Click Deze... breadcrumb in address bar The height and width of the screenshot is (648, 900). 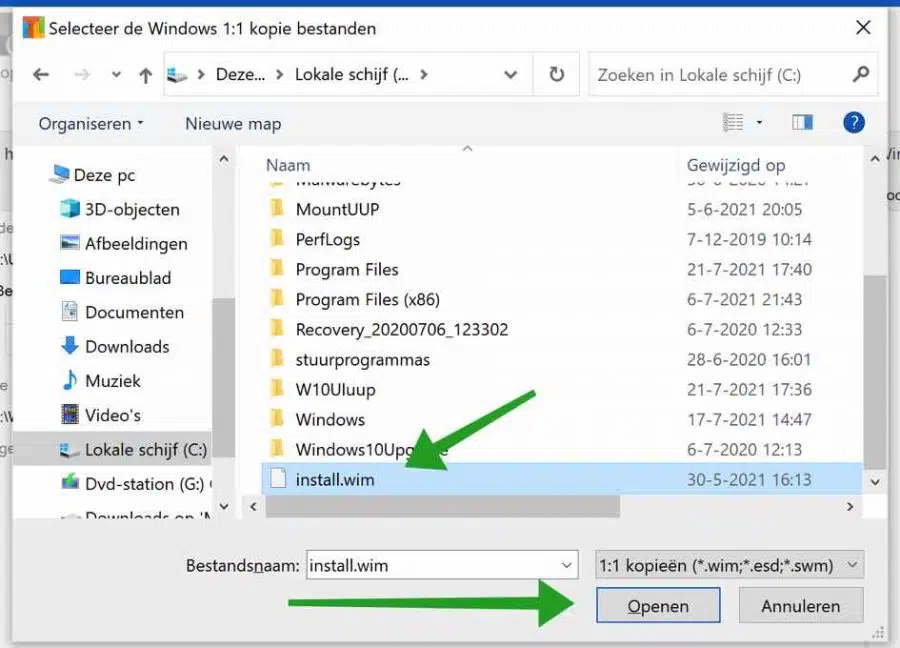[x=240, y=75]
